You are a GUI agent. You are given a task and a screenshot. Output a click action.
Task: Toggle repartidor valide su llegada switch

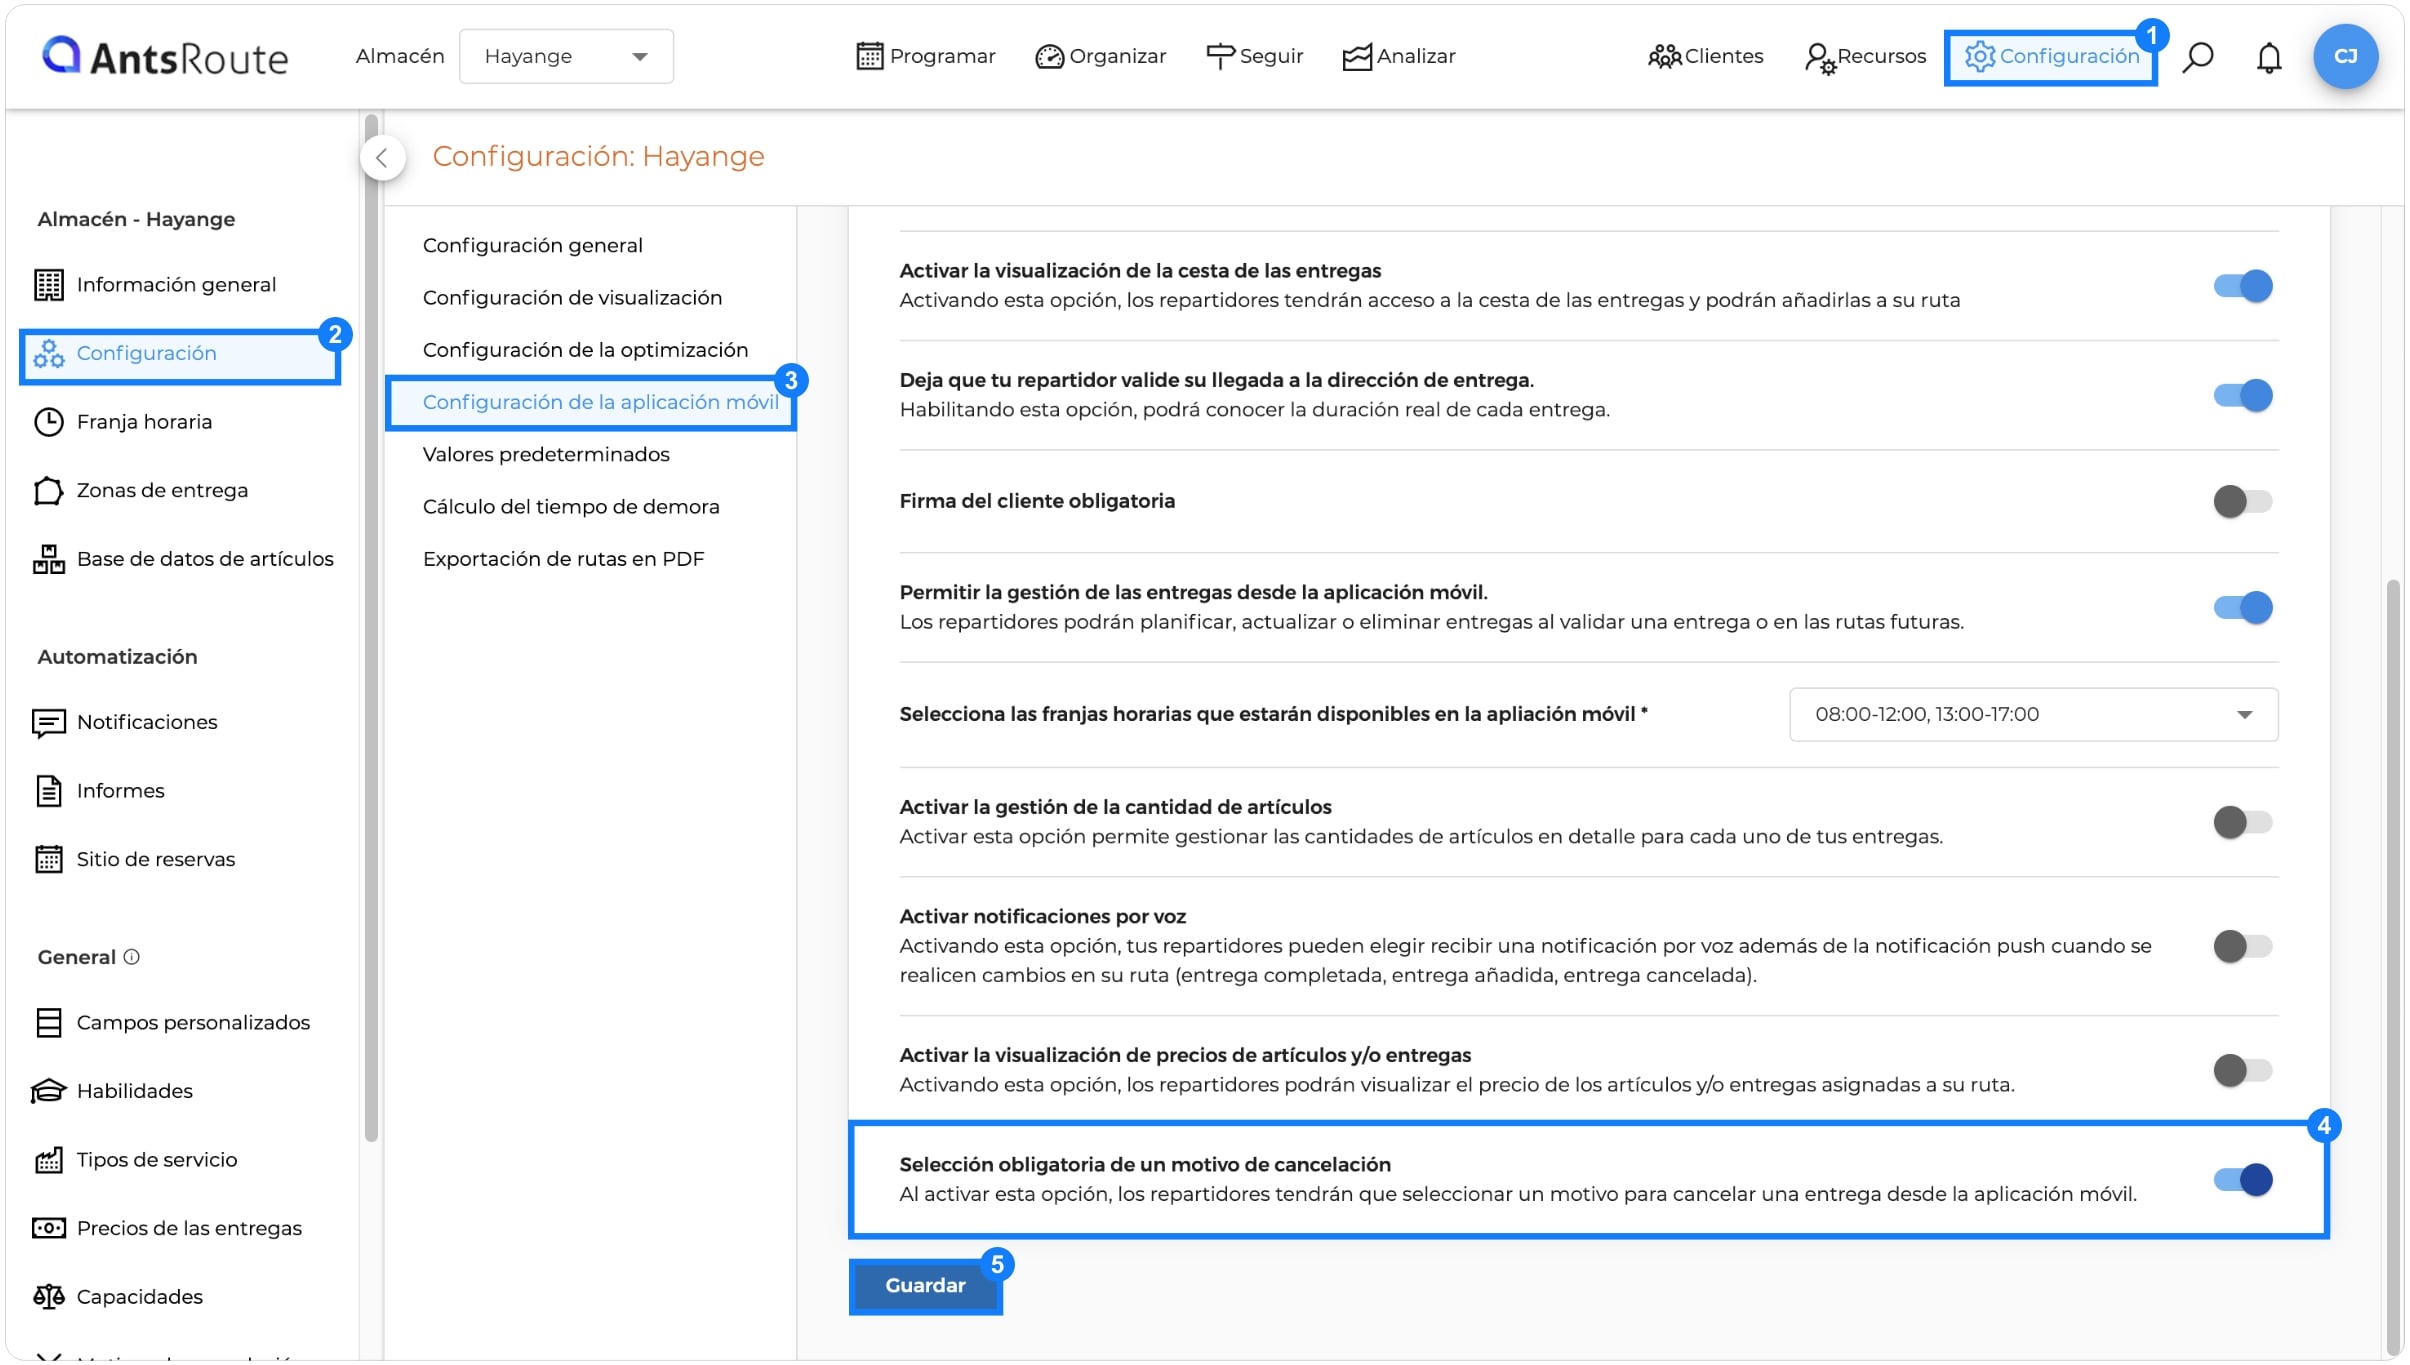coord(2242,395)
